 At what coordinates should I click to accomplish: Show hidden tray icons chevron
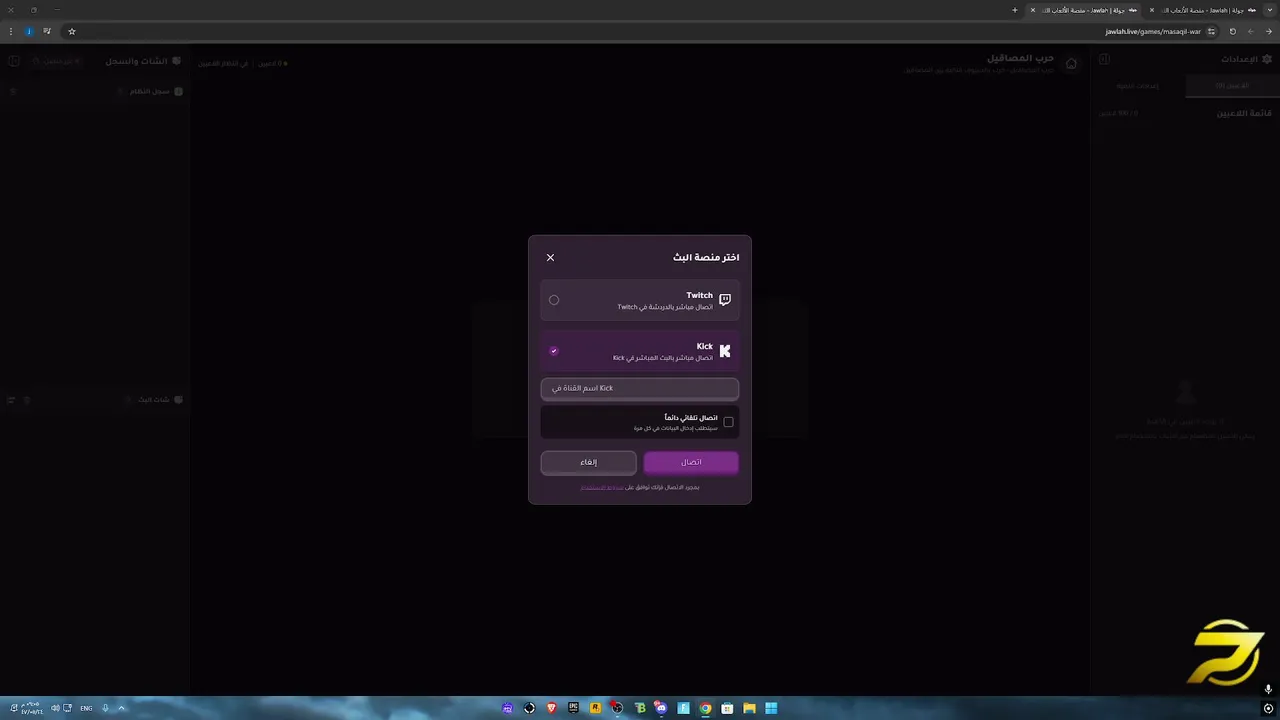click(x=122, y=708)
